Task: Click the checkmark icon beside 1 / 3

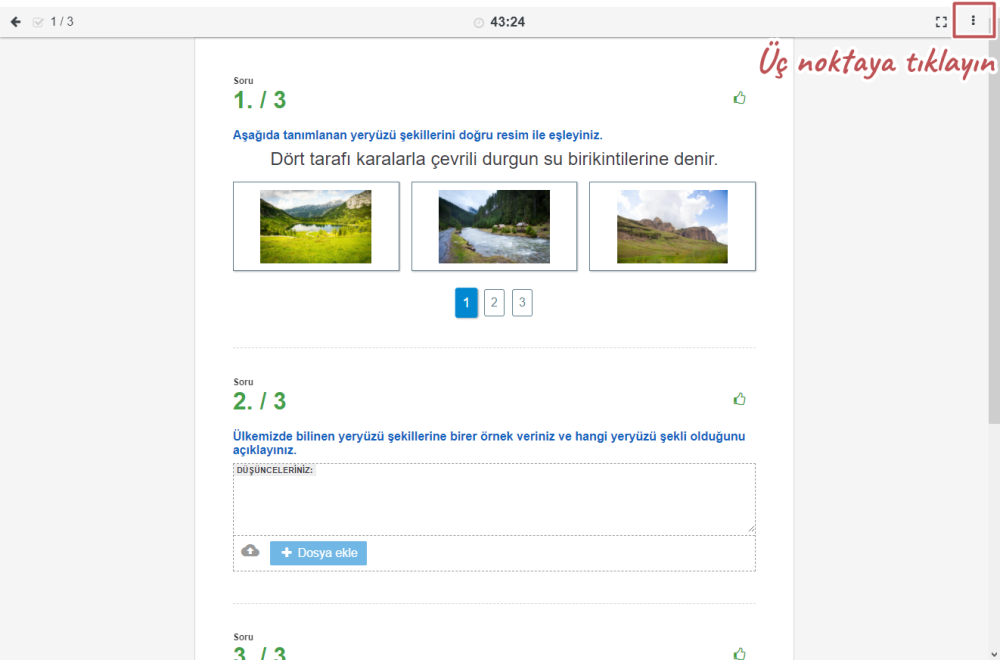Action: 38,22
